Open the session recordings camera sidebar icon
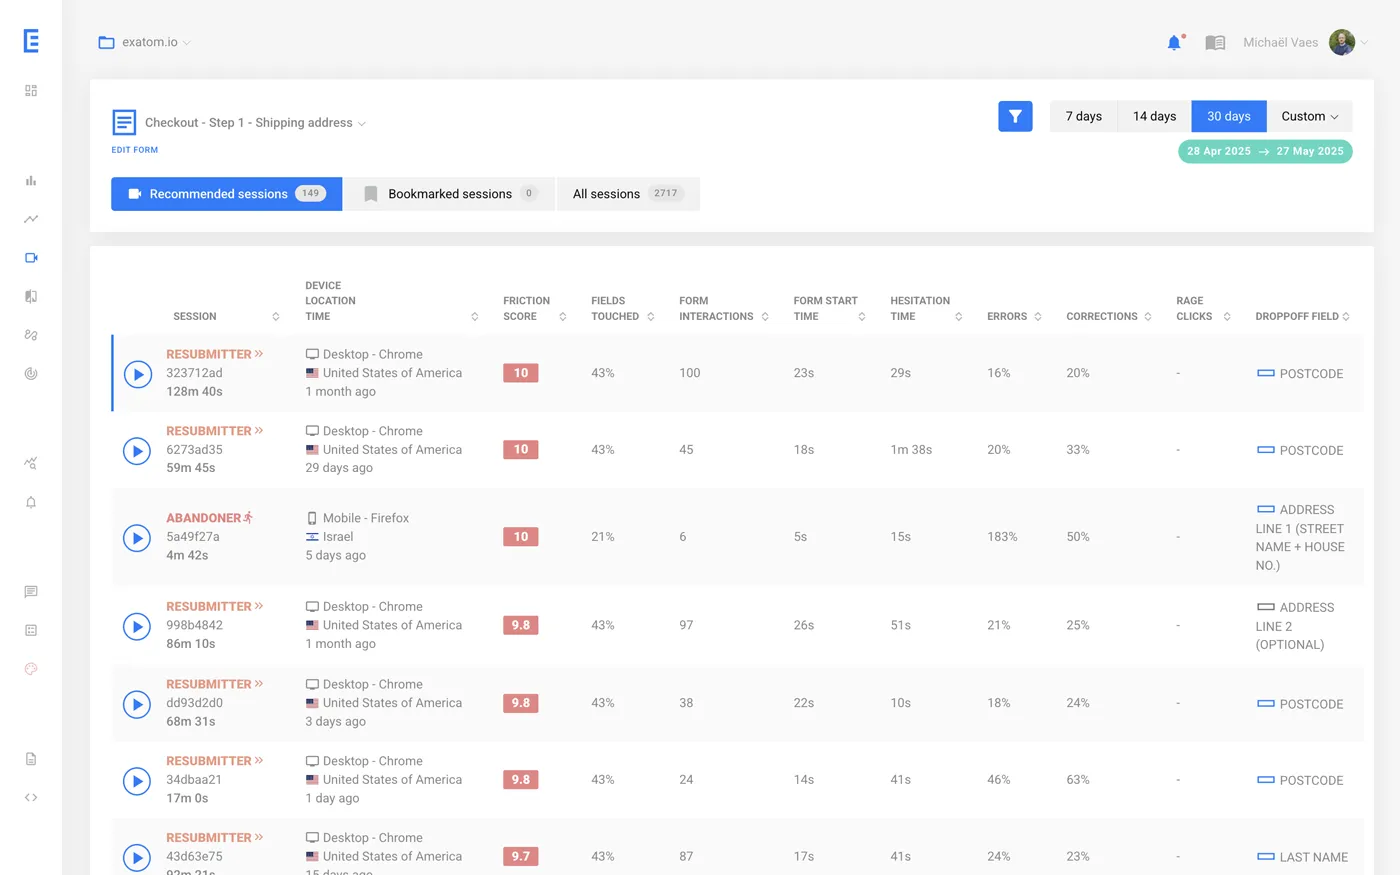Viewport: 1400px width, 875px height. click(31, 258)
